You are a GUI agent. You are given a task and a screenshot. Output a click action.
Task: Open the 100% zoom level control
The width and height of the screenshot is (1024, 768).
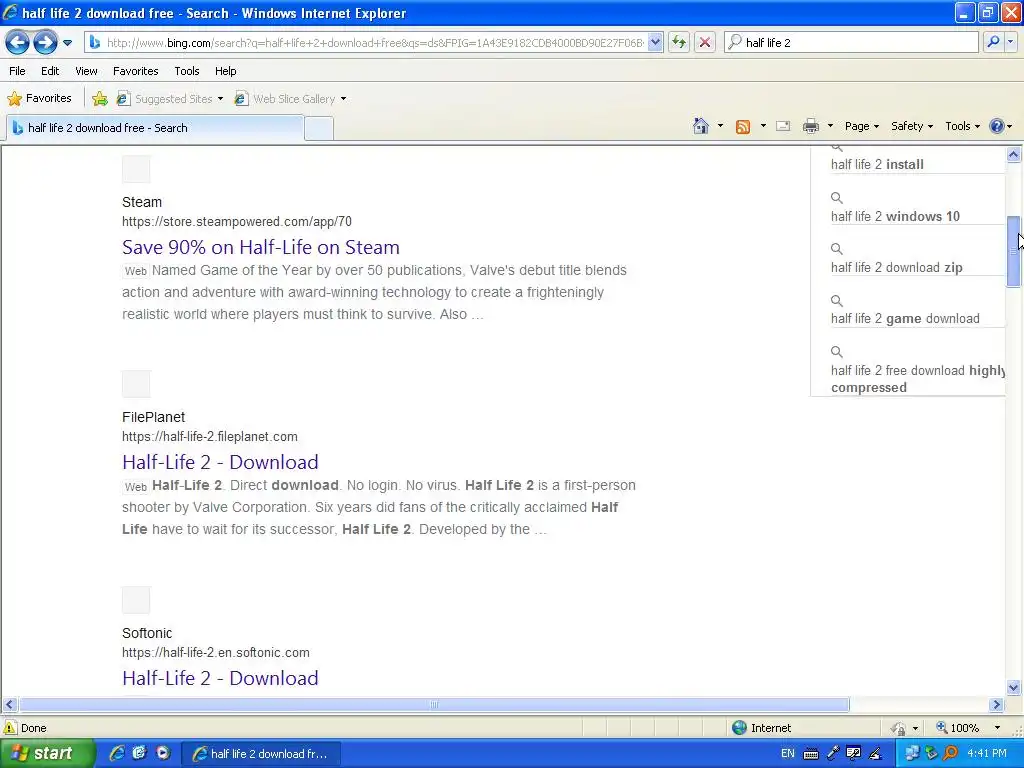coord(968,728)
